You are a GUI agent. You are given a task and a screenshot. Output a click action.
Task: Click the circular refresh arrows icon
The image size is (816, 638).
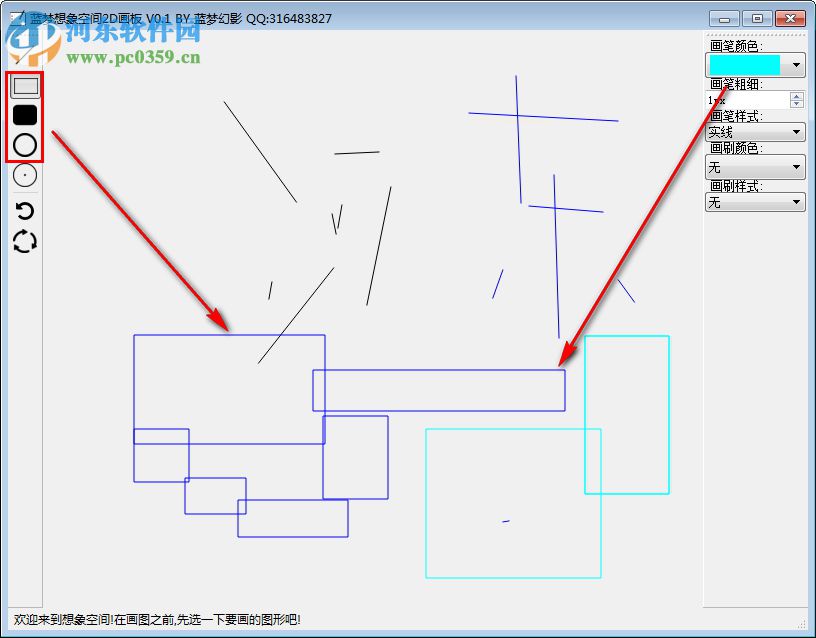click(x=23, y=240)
